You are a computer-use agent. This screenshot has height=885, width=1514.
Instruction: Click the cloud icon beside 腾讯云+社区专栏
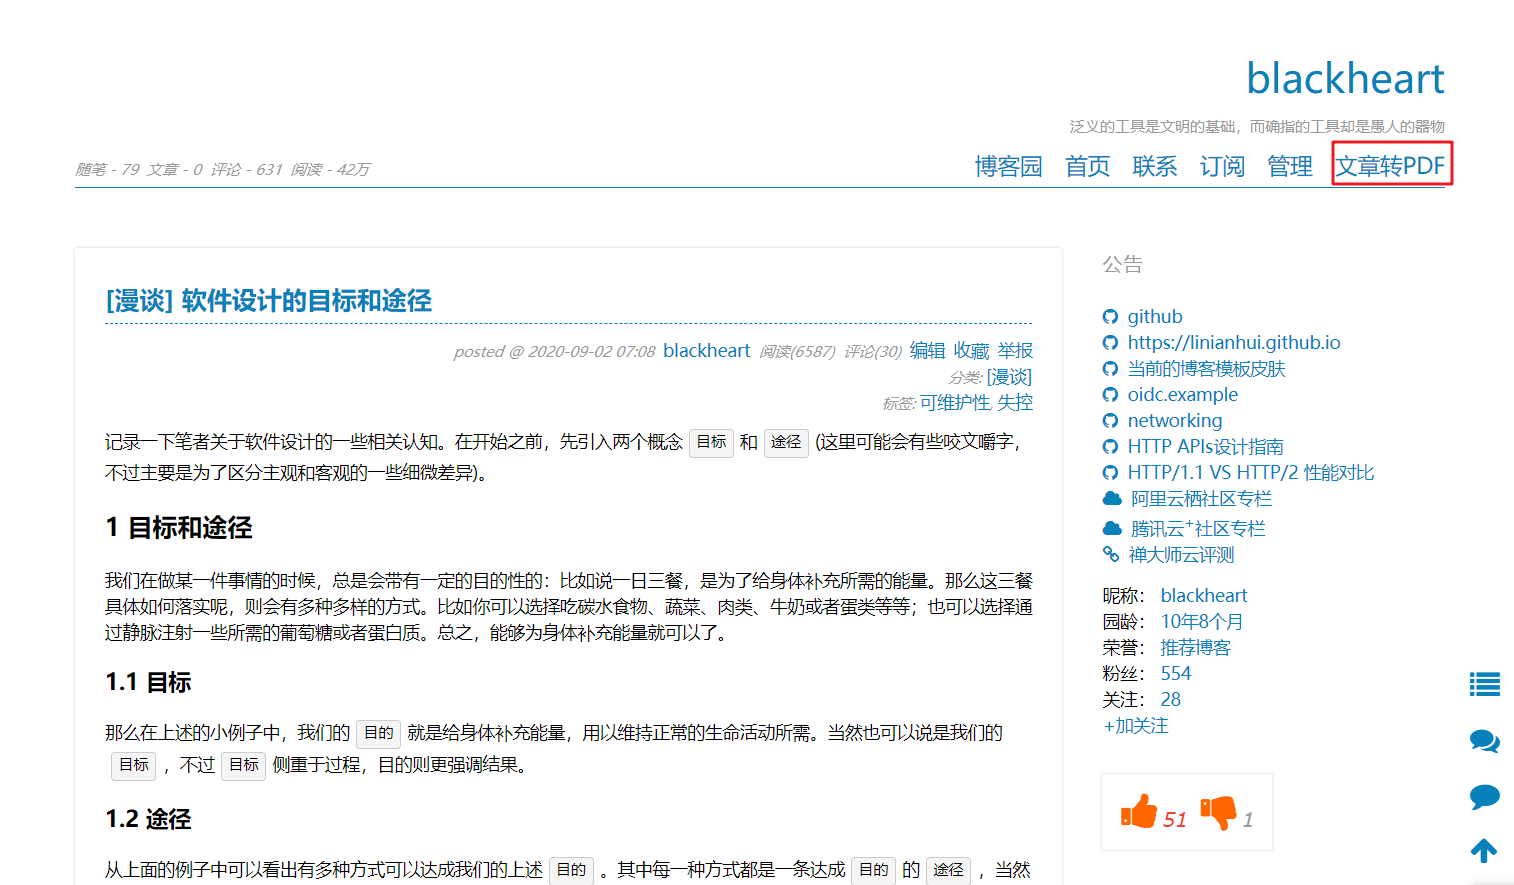1111,528
